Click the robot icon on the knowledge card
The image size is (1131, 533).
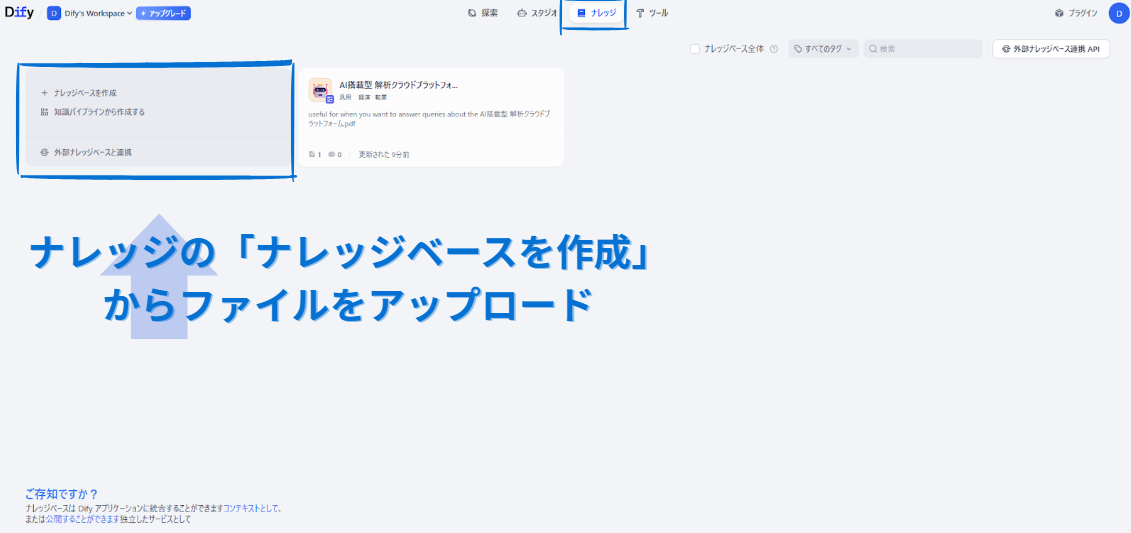pos(320,90)
